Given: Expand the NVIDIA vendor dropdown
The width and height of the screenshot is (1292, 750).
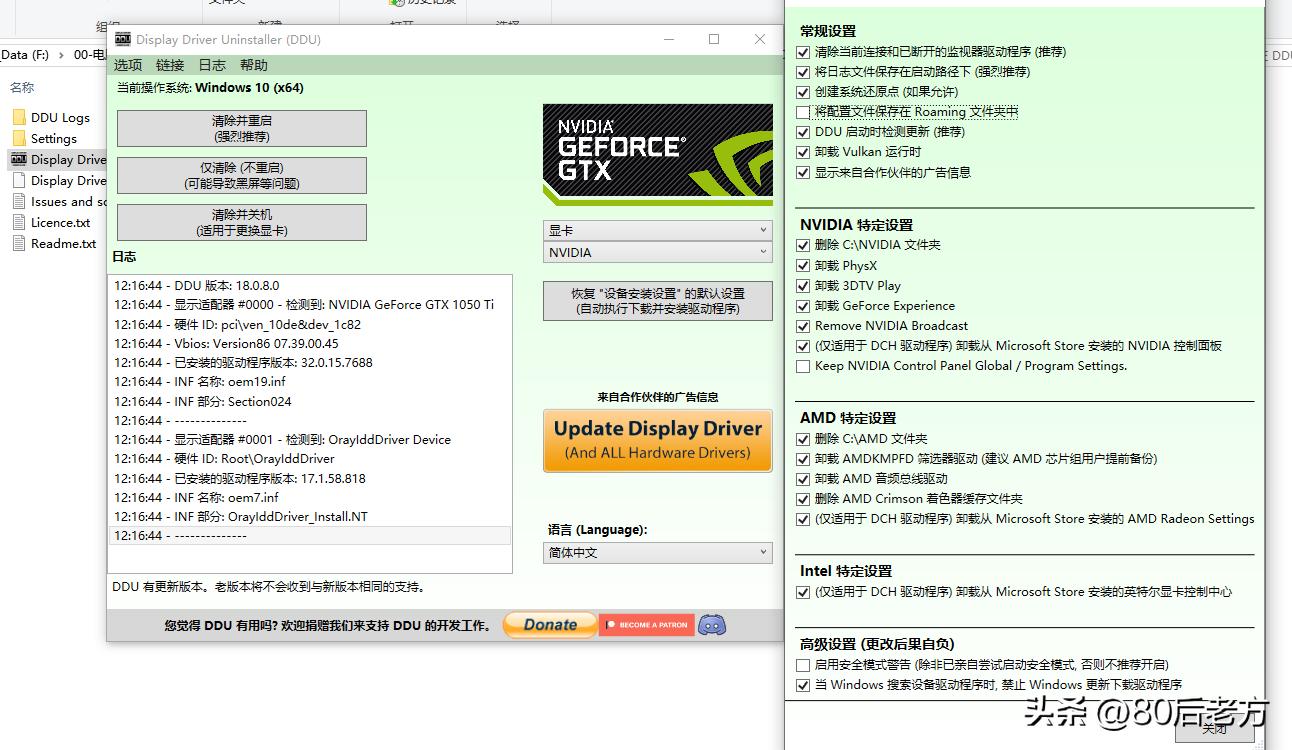Looking at the screenshot, I should (657, 253).
